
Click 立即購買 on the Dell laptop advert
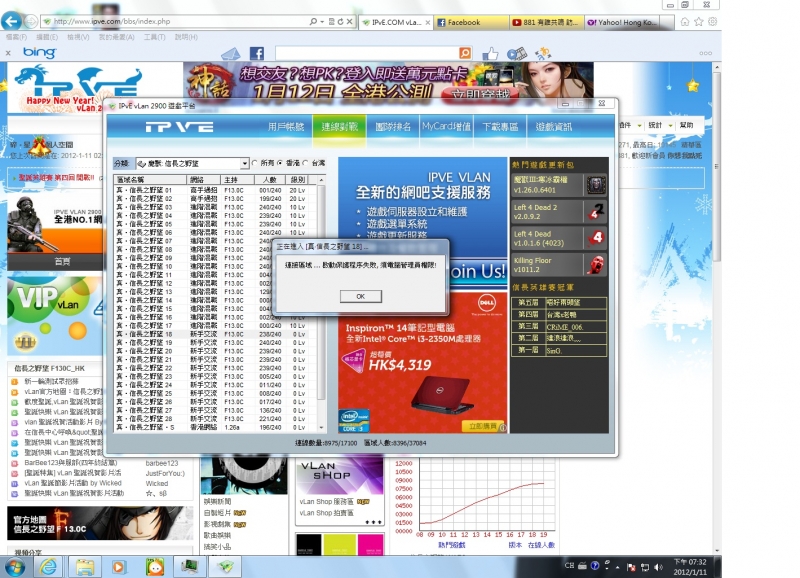pyautogui.click(x=482, y=426)
